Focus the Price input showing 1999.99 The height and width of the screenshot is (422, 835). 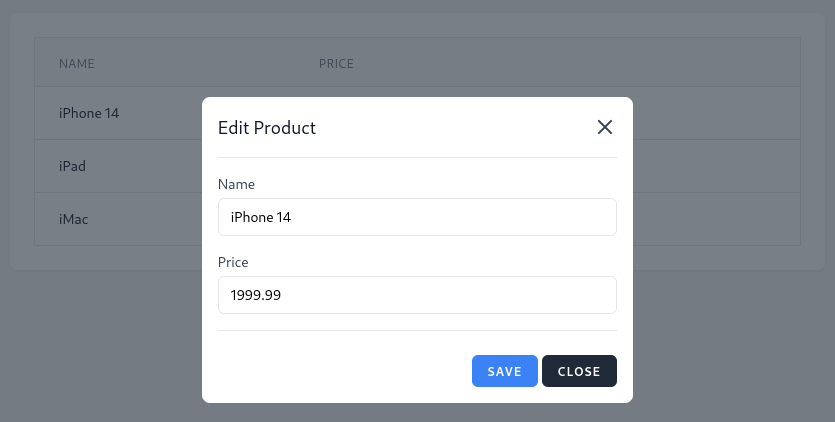tap(418, 295)
